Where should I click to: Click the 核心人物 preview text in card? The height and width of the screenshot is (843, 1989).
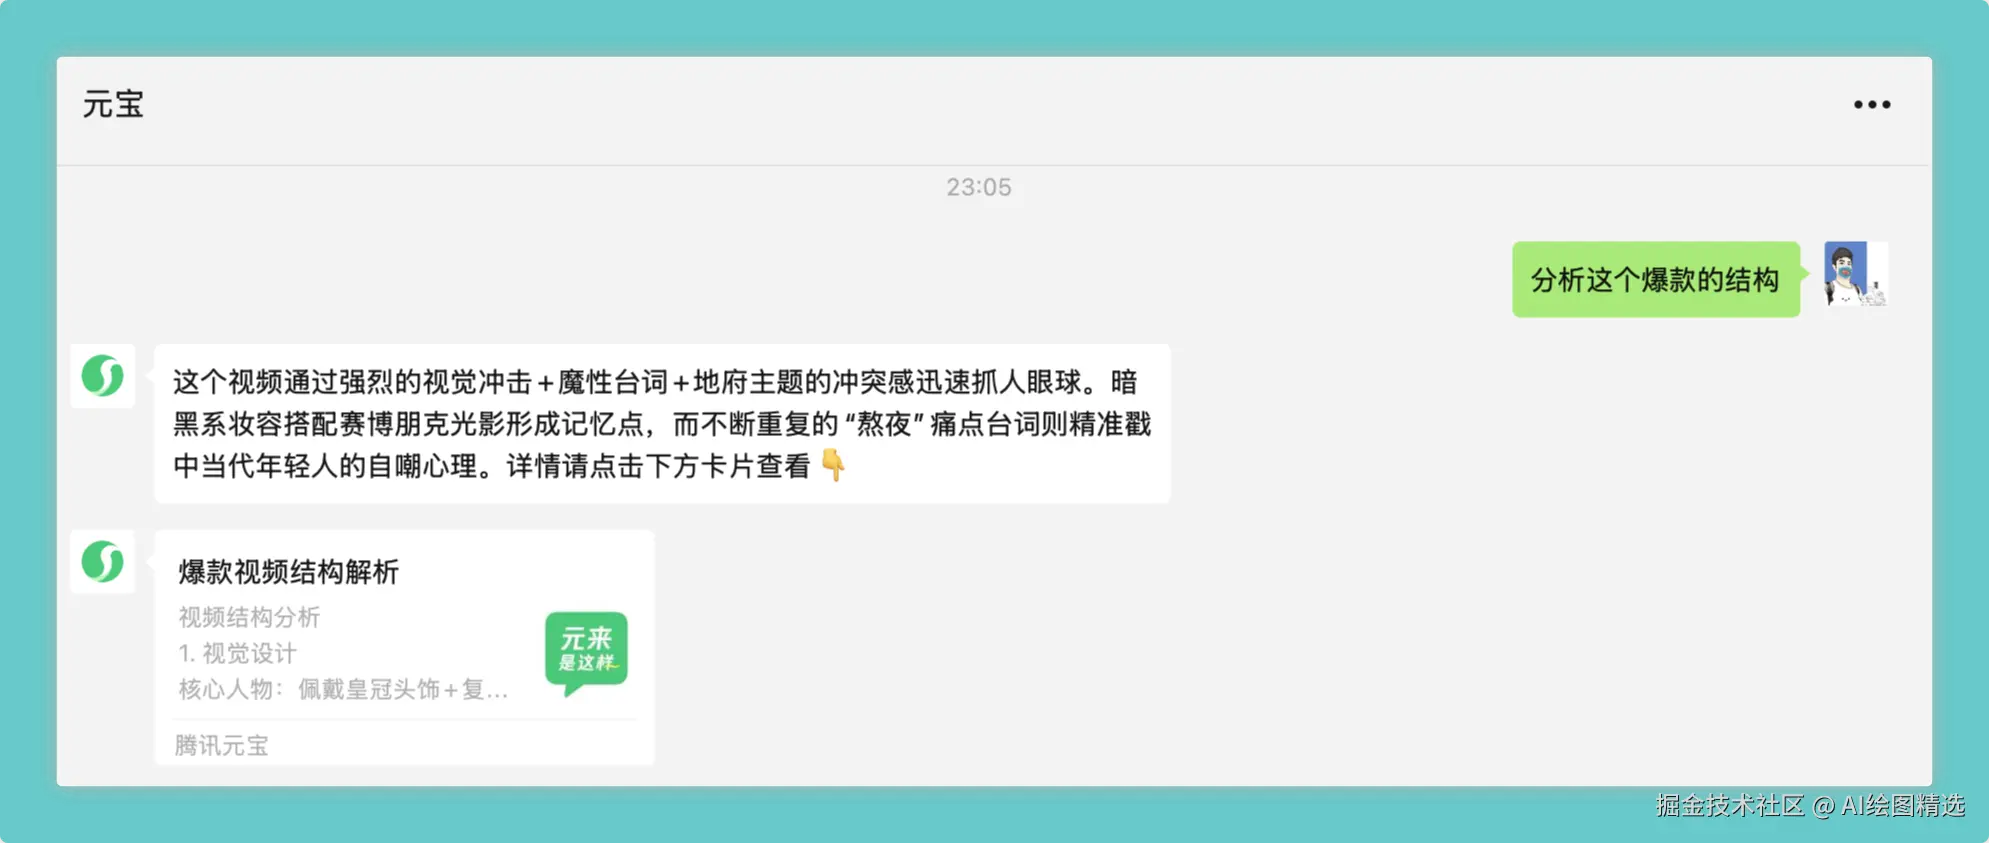(343, 689)
